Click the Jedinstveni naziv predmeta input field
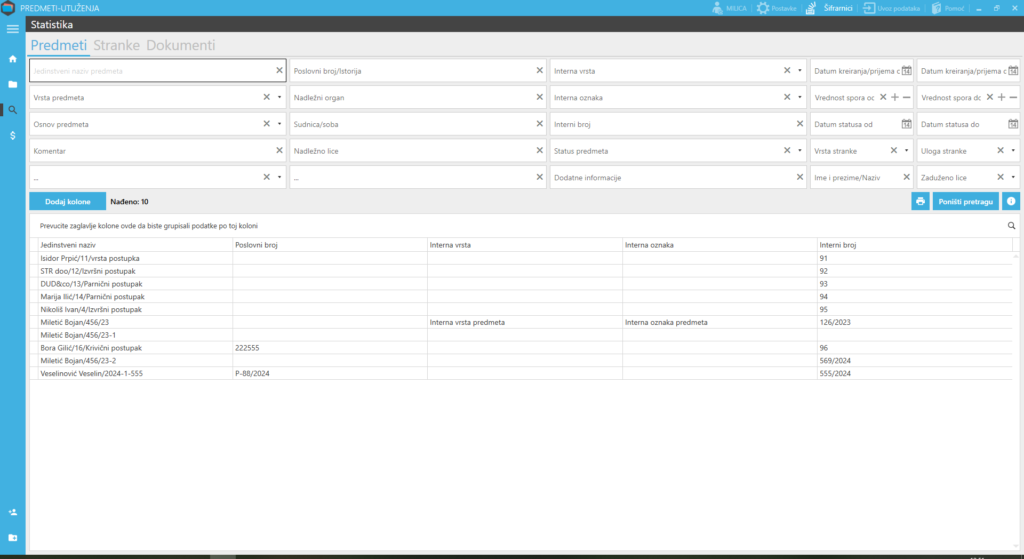 pyautogui.click(x=150, y=71)
